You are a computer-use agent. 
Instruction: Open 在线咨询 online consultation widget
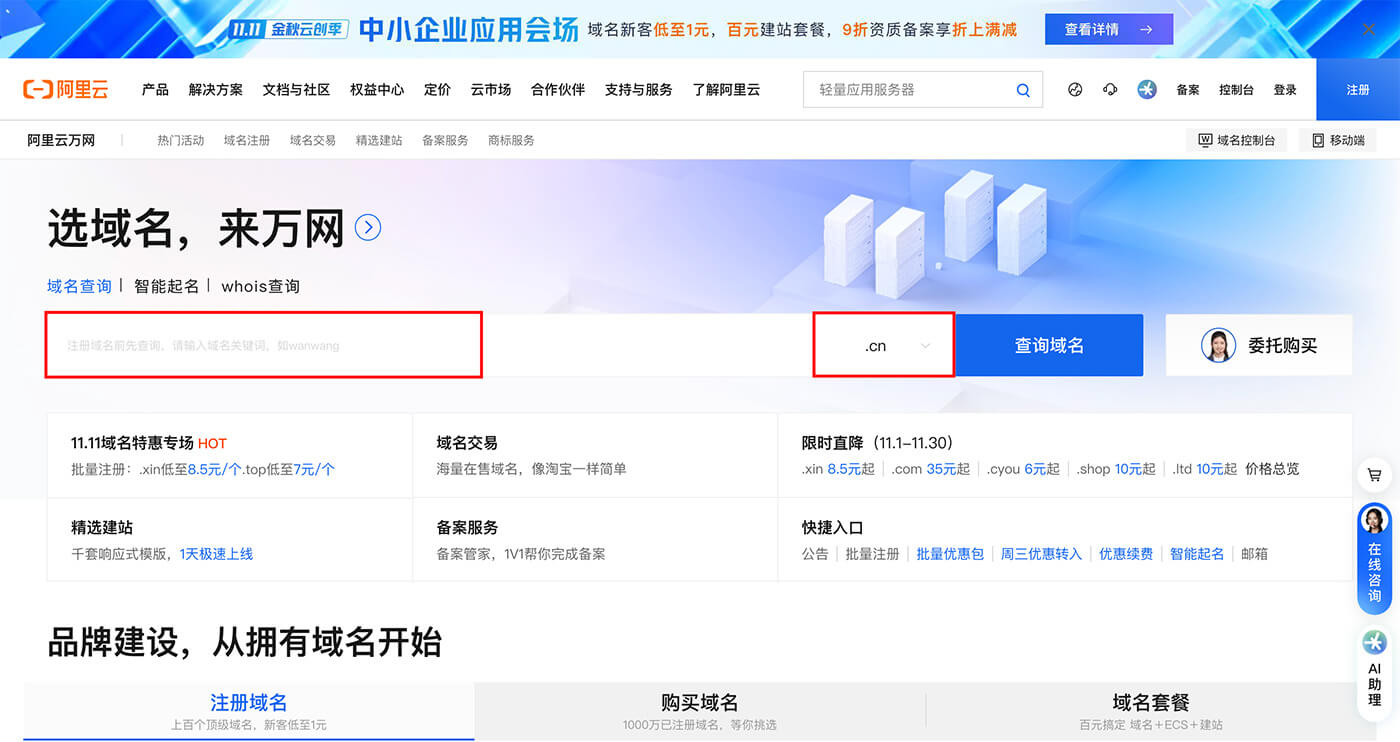coord(1375,558)
